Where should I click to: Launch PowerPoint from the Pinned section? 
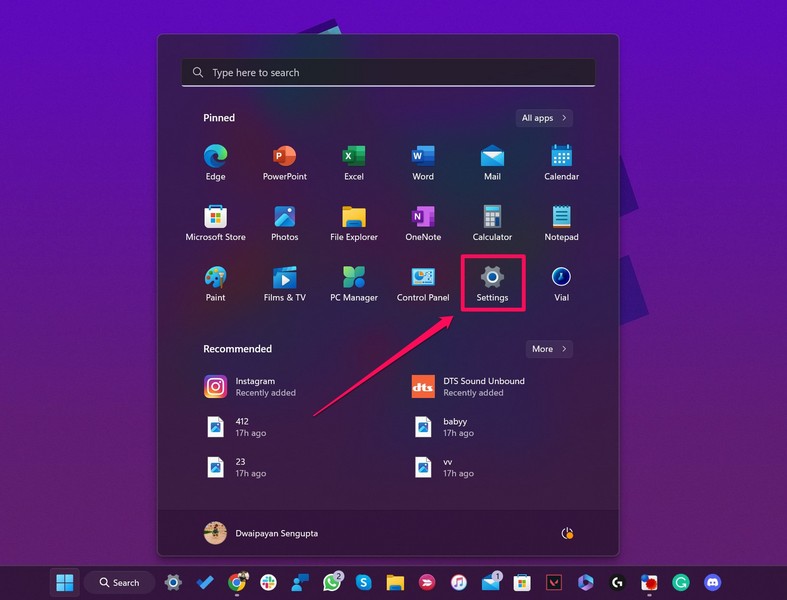pyautogui.click(x=285, y=162)
